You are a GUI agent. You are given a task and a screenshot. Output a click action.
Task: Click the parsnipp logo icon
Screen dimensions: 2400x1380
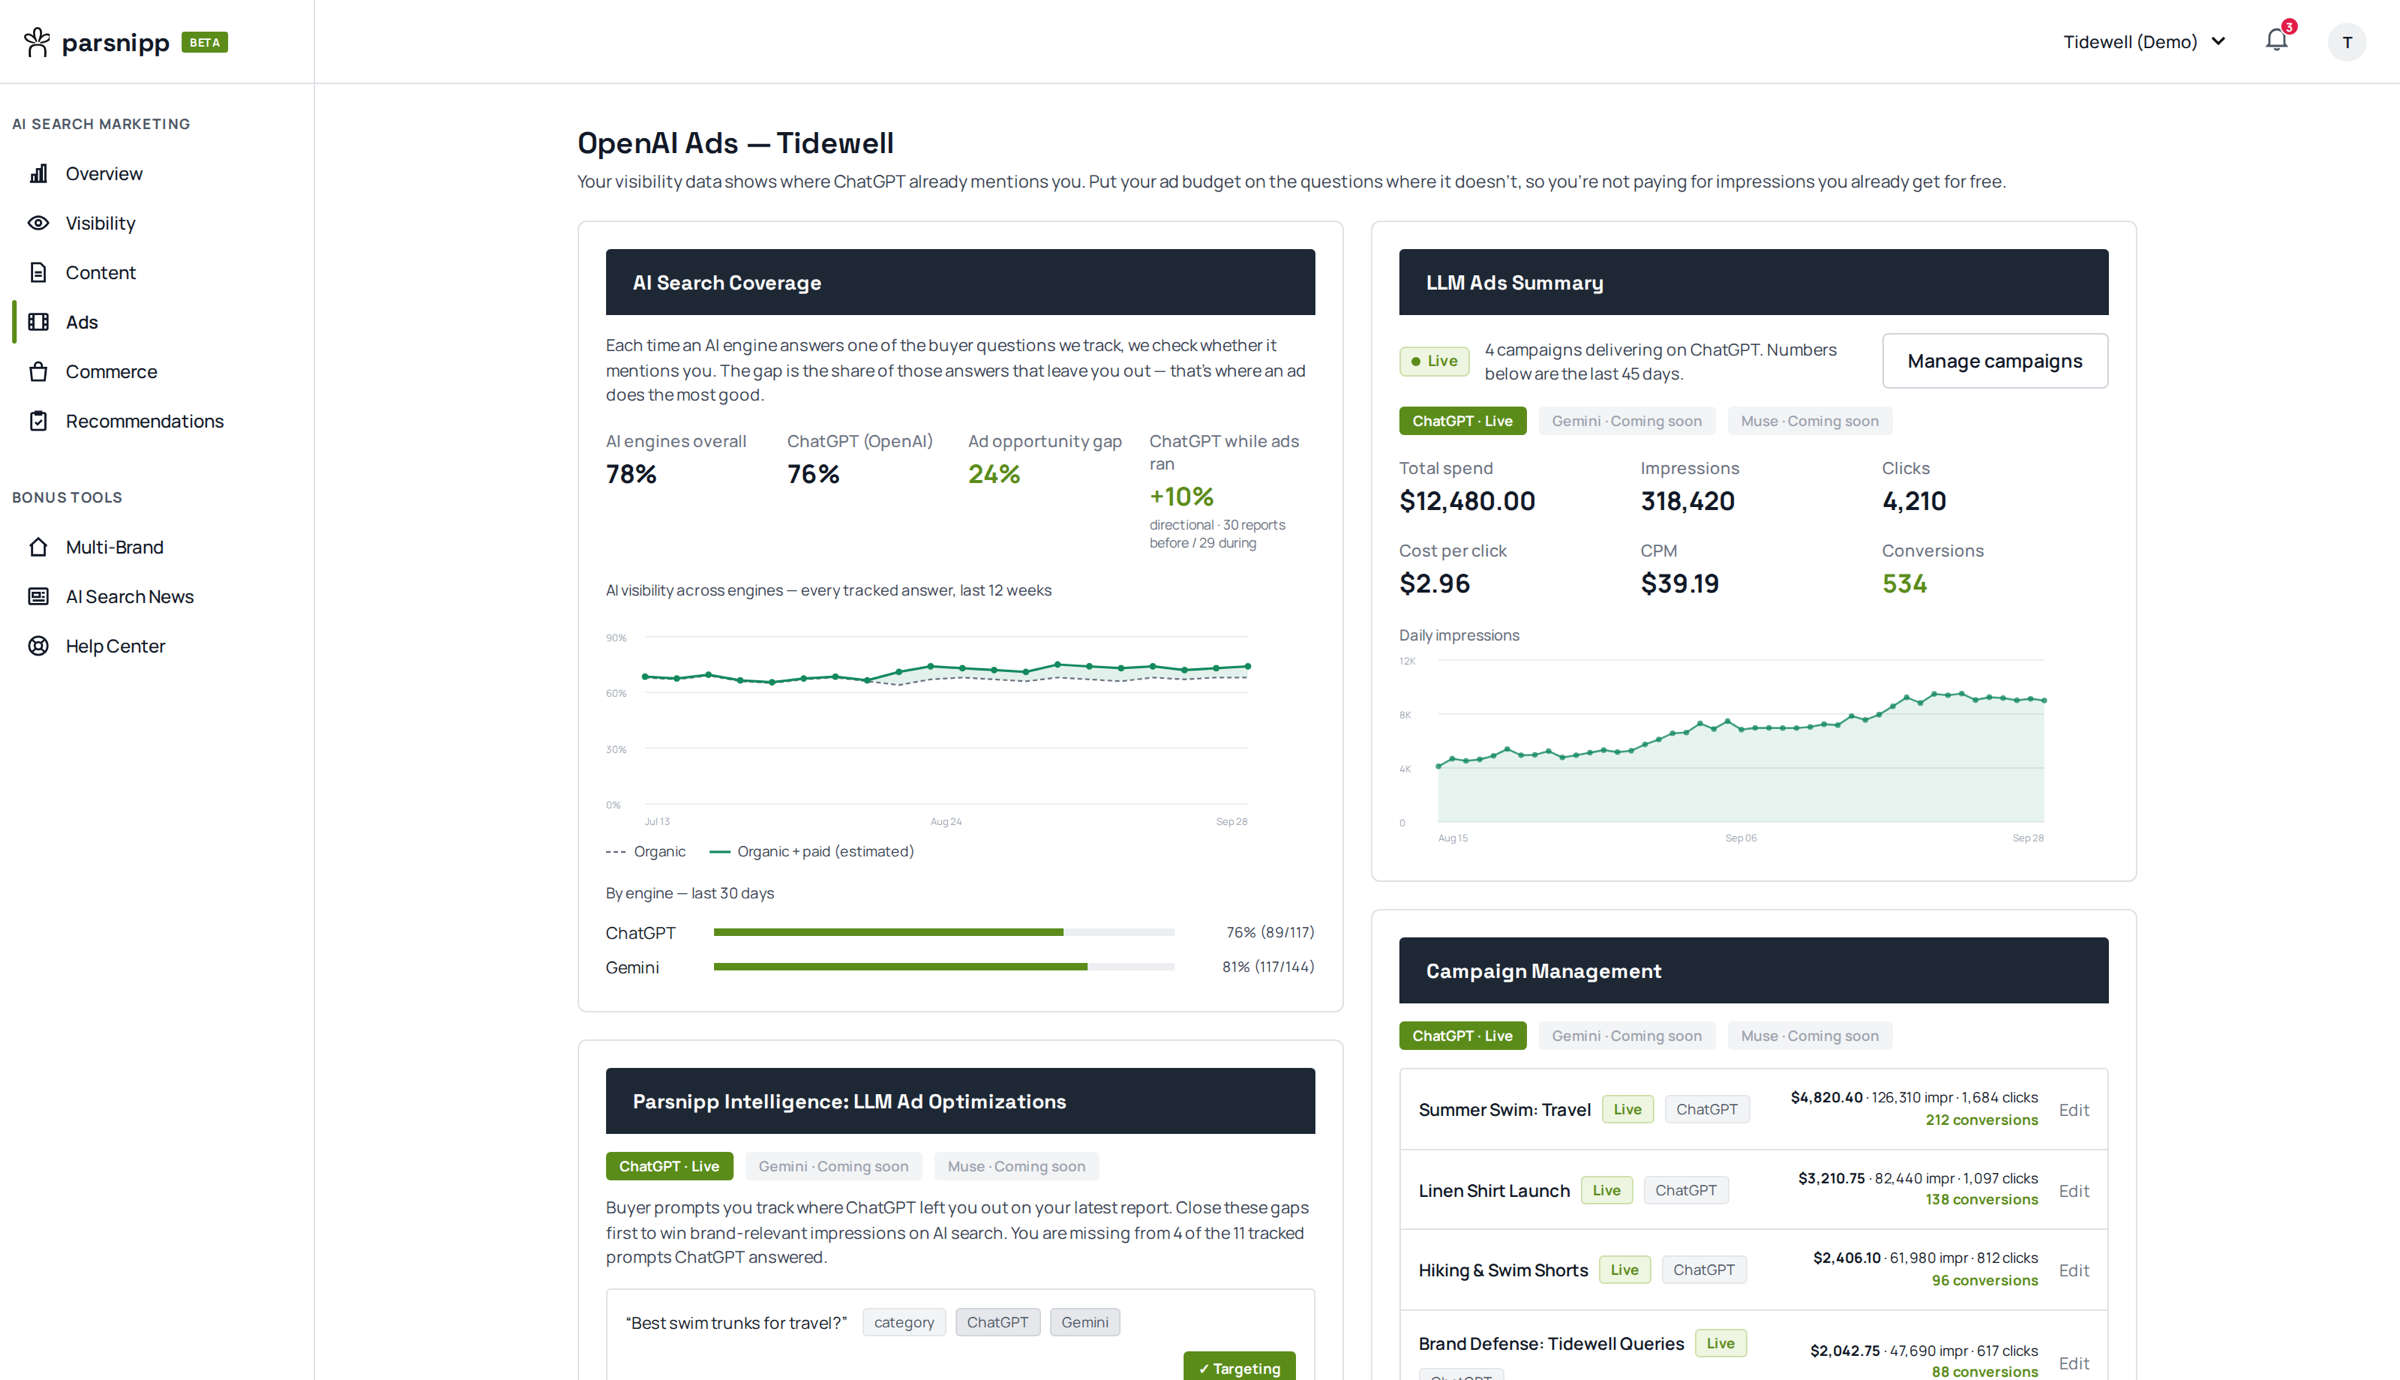[37, 42]
